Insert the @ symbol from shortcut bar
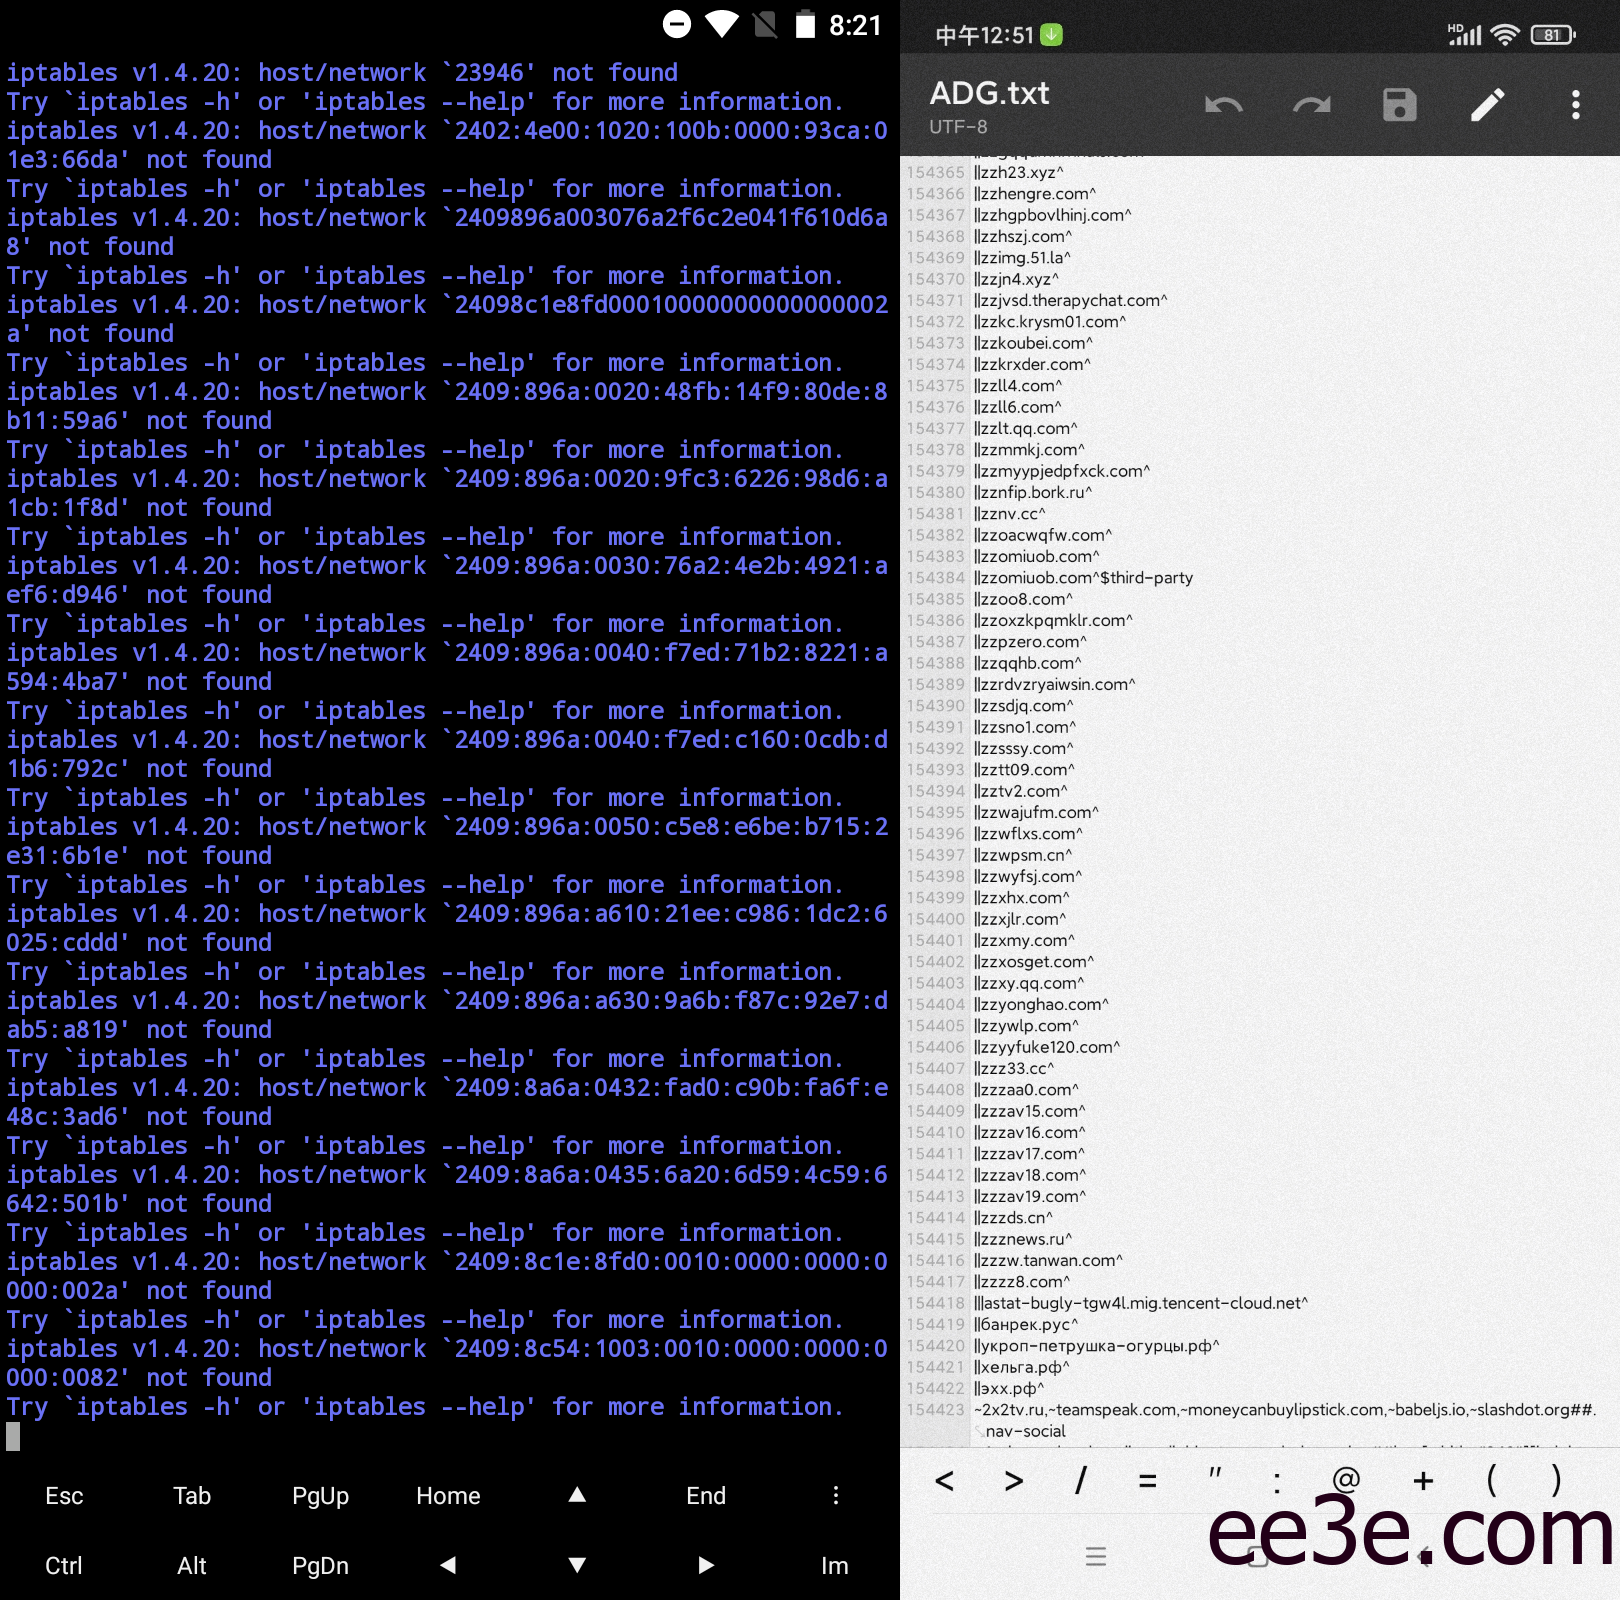 [1346, 1479]
